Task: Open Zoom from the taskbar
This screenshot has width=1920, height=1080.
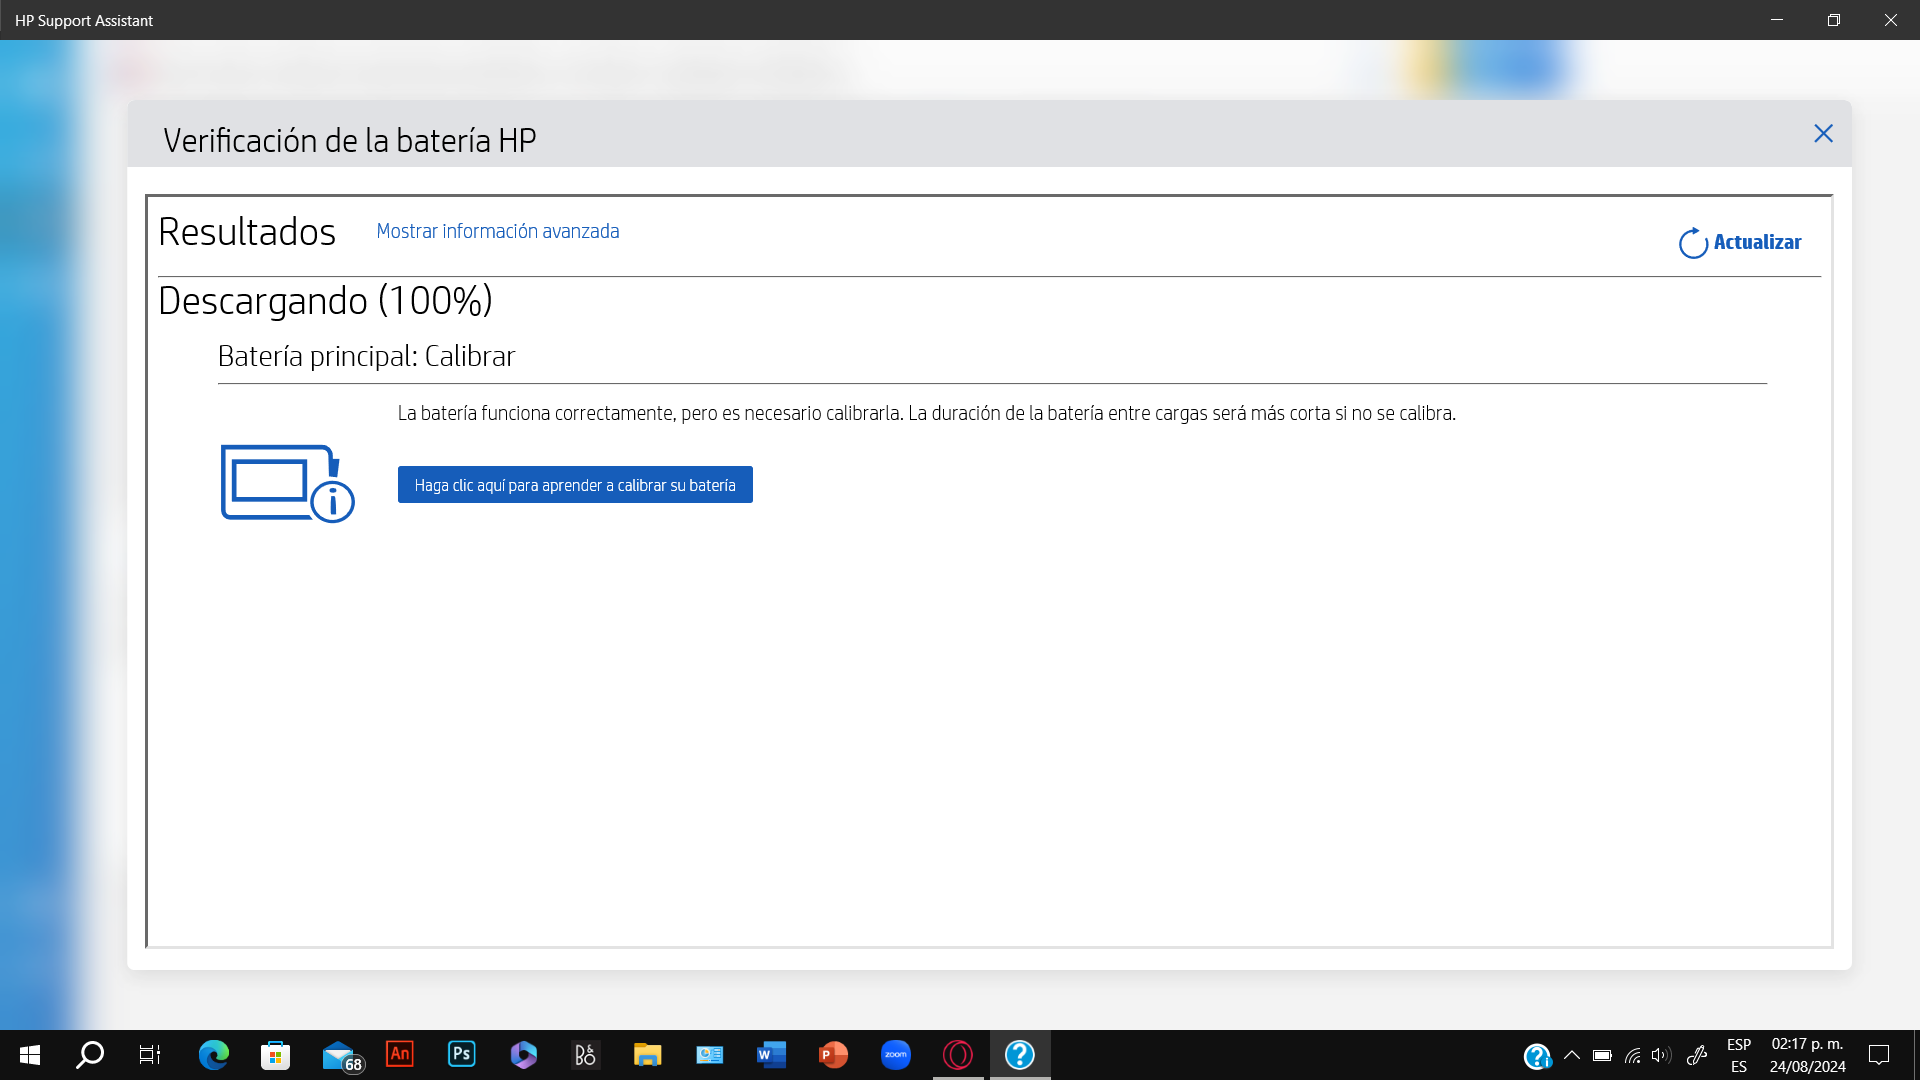Action: point(895,1054)
